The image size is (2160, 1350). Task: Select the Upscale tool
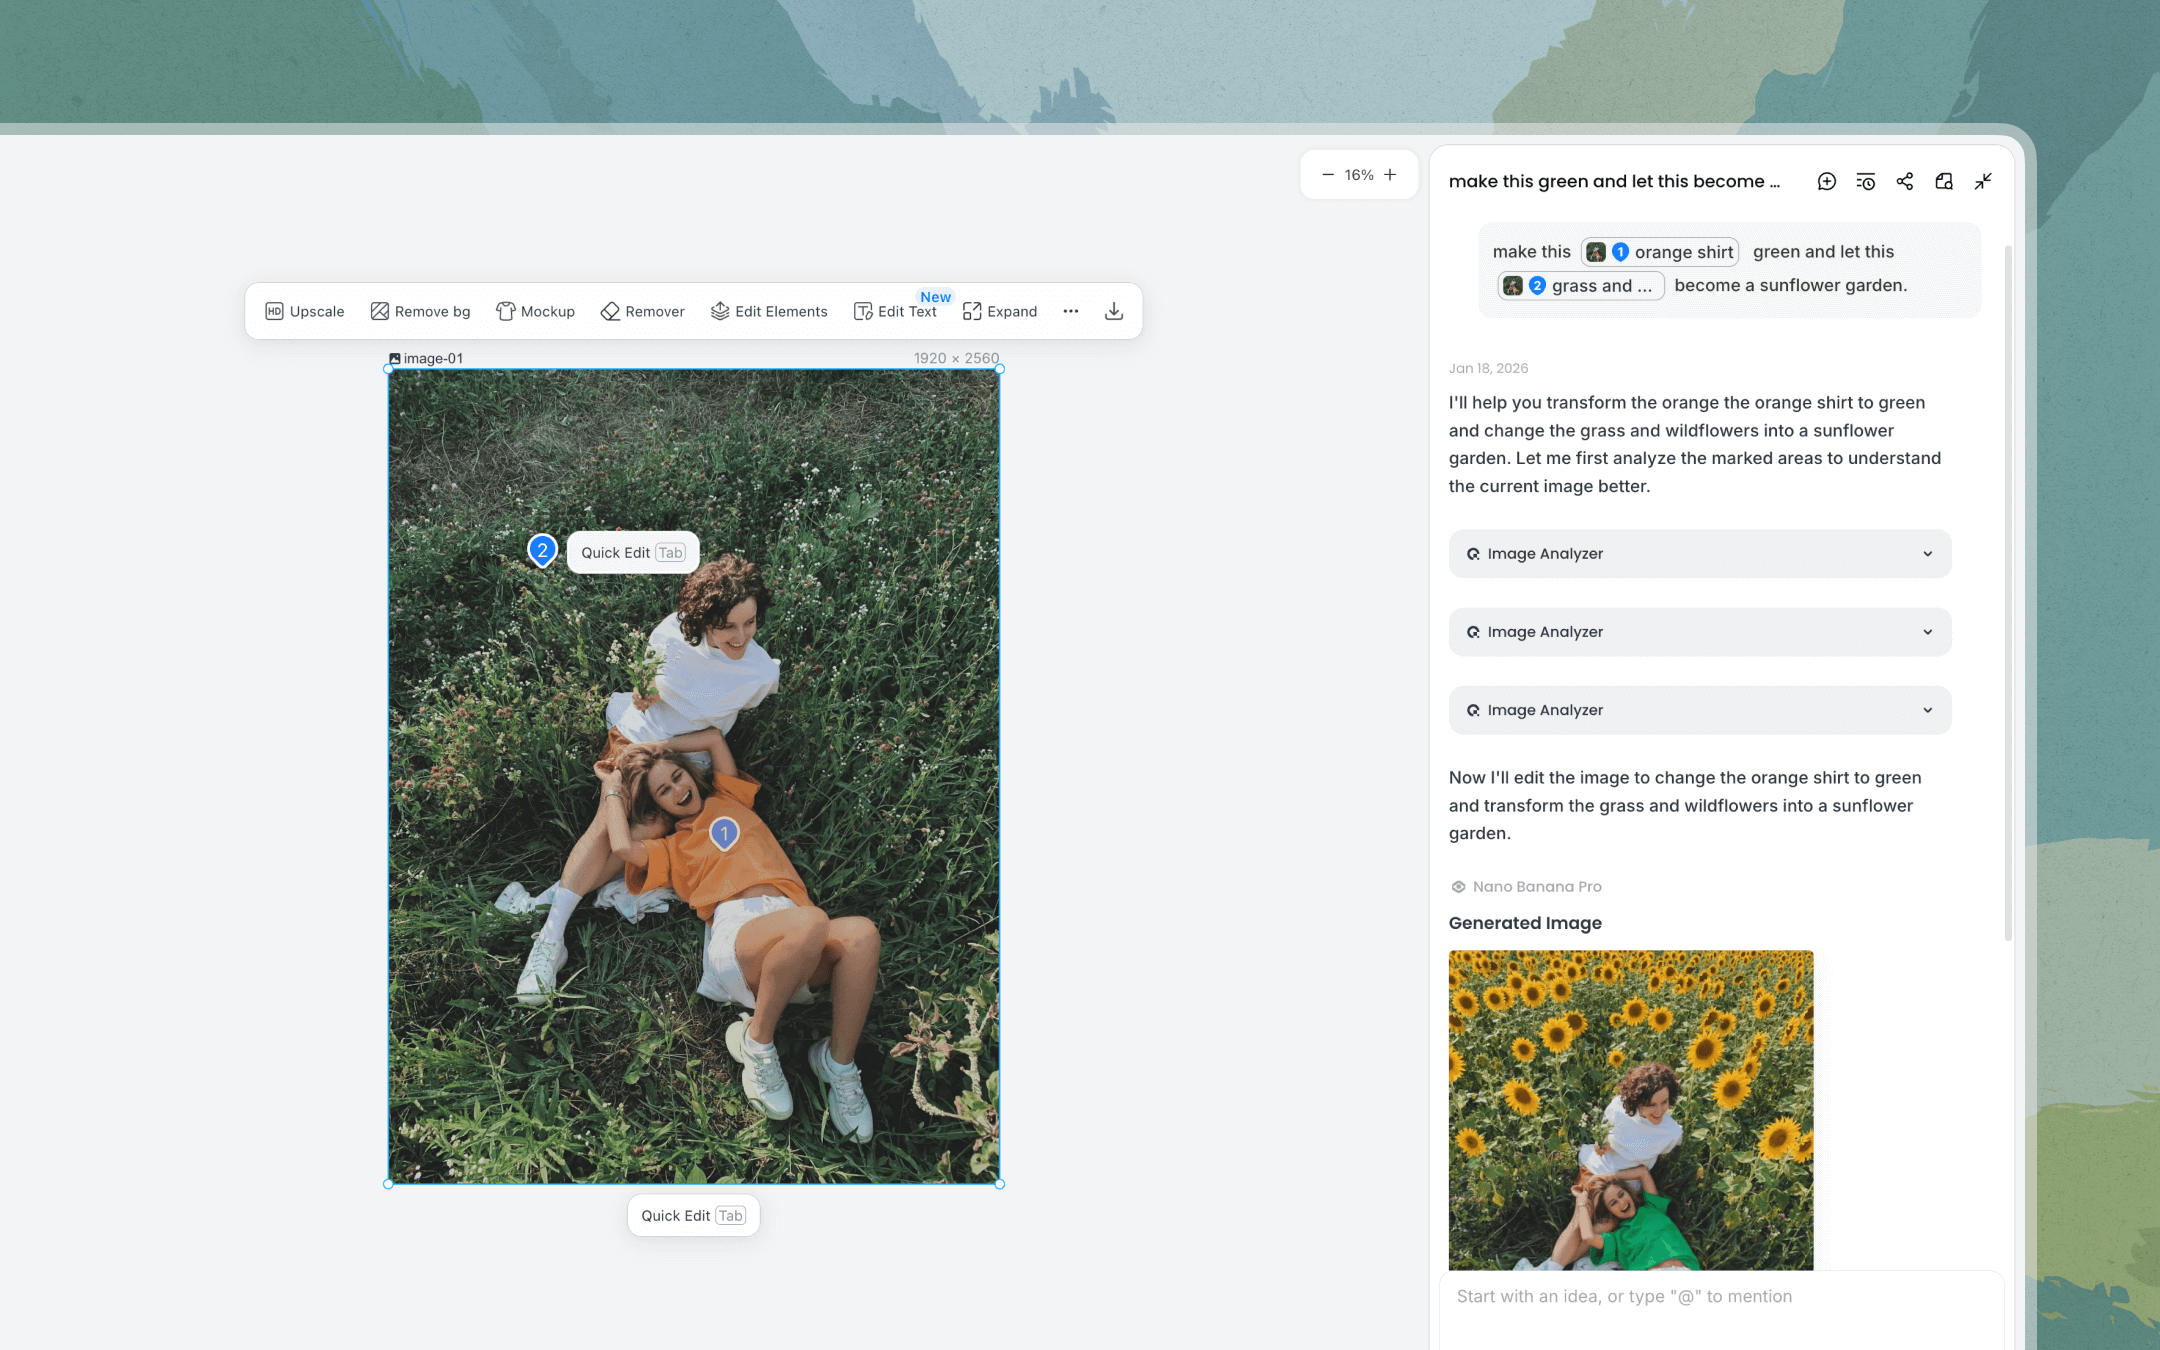coord(305,311)
